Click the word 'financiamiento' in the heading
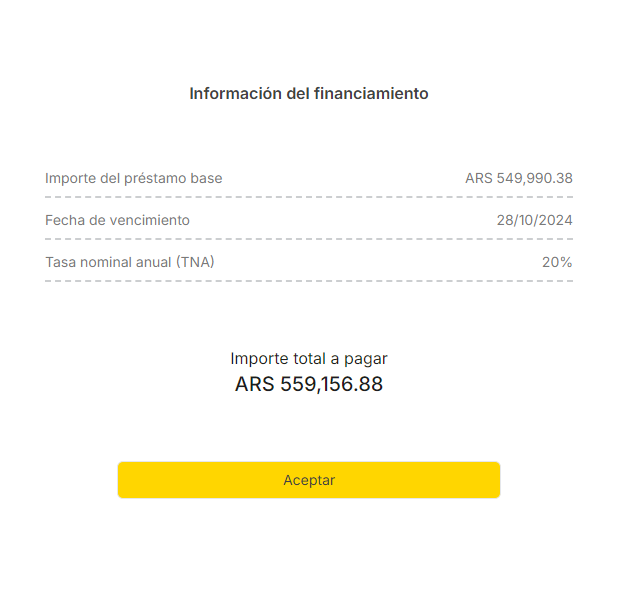This screenshot has height=589, width=626. [x=371, y=94]
